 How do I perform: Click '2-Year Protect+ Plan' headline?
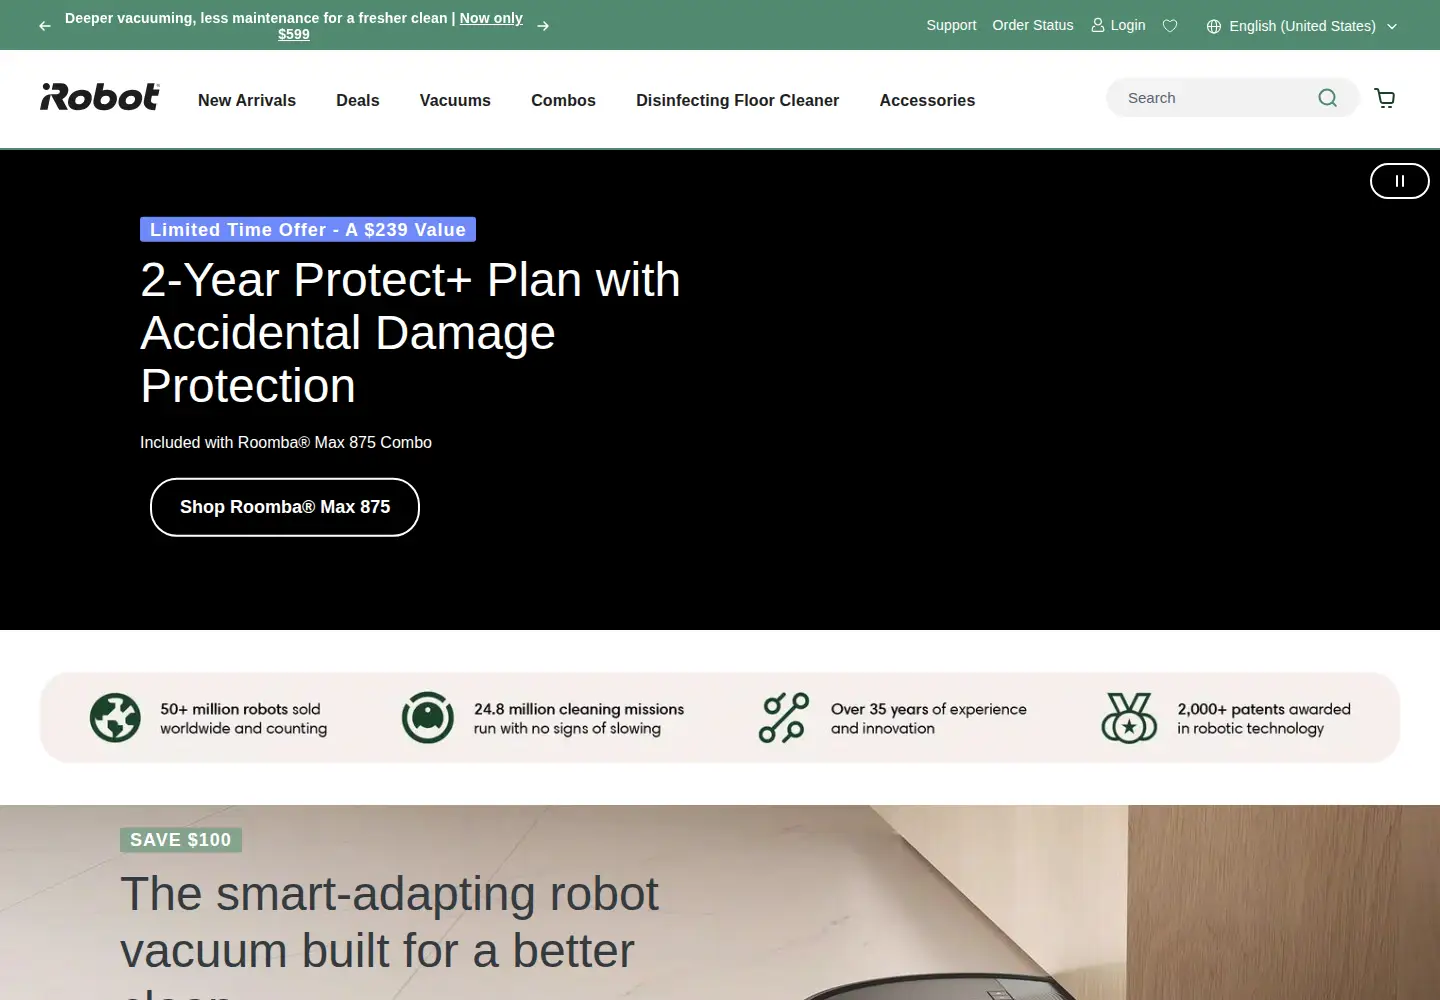(410, 332)
